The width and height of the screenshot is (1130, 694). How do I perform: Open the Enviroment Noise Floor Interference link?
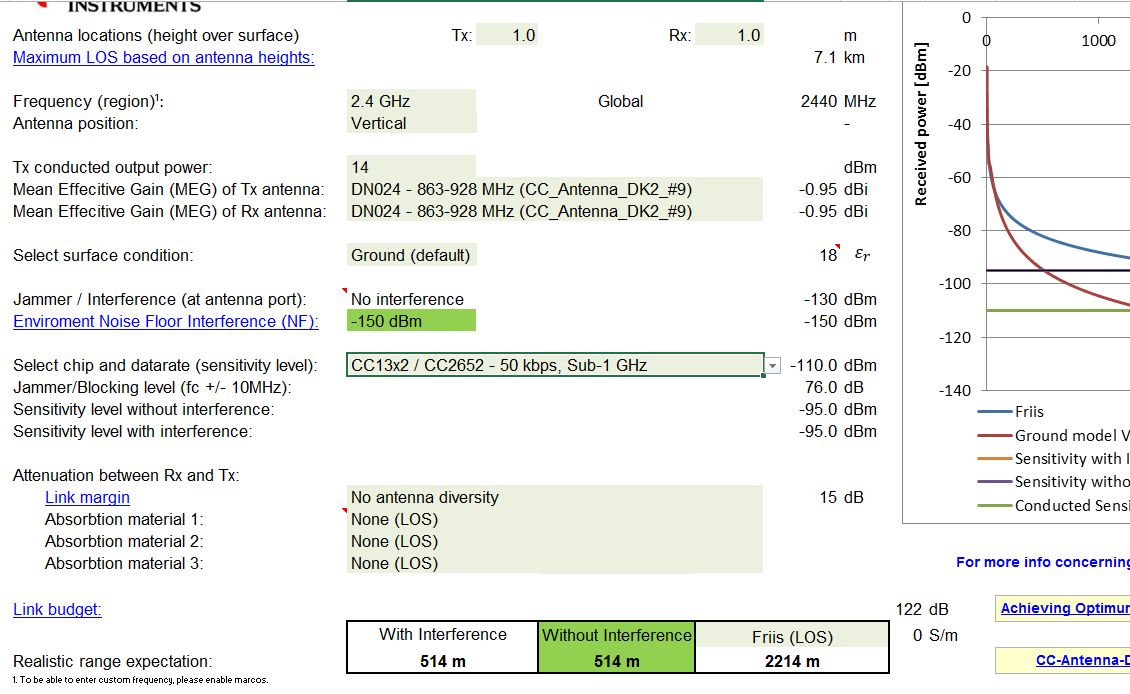coord(165,321)
